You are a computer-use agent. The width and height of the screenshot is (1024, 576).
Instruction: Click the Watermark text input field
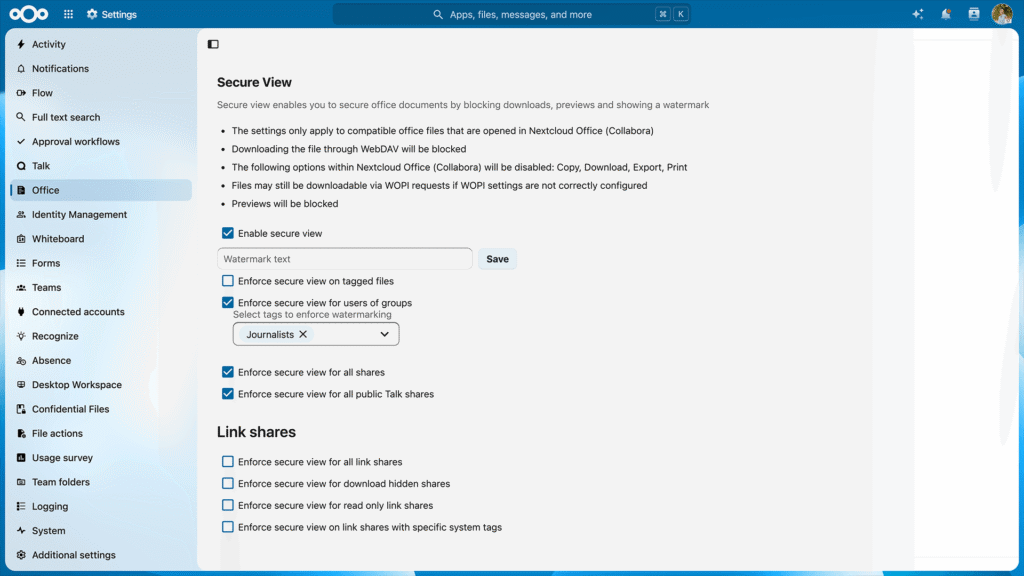345,259
